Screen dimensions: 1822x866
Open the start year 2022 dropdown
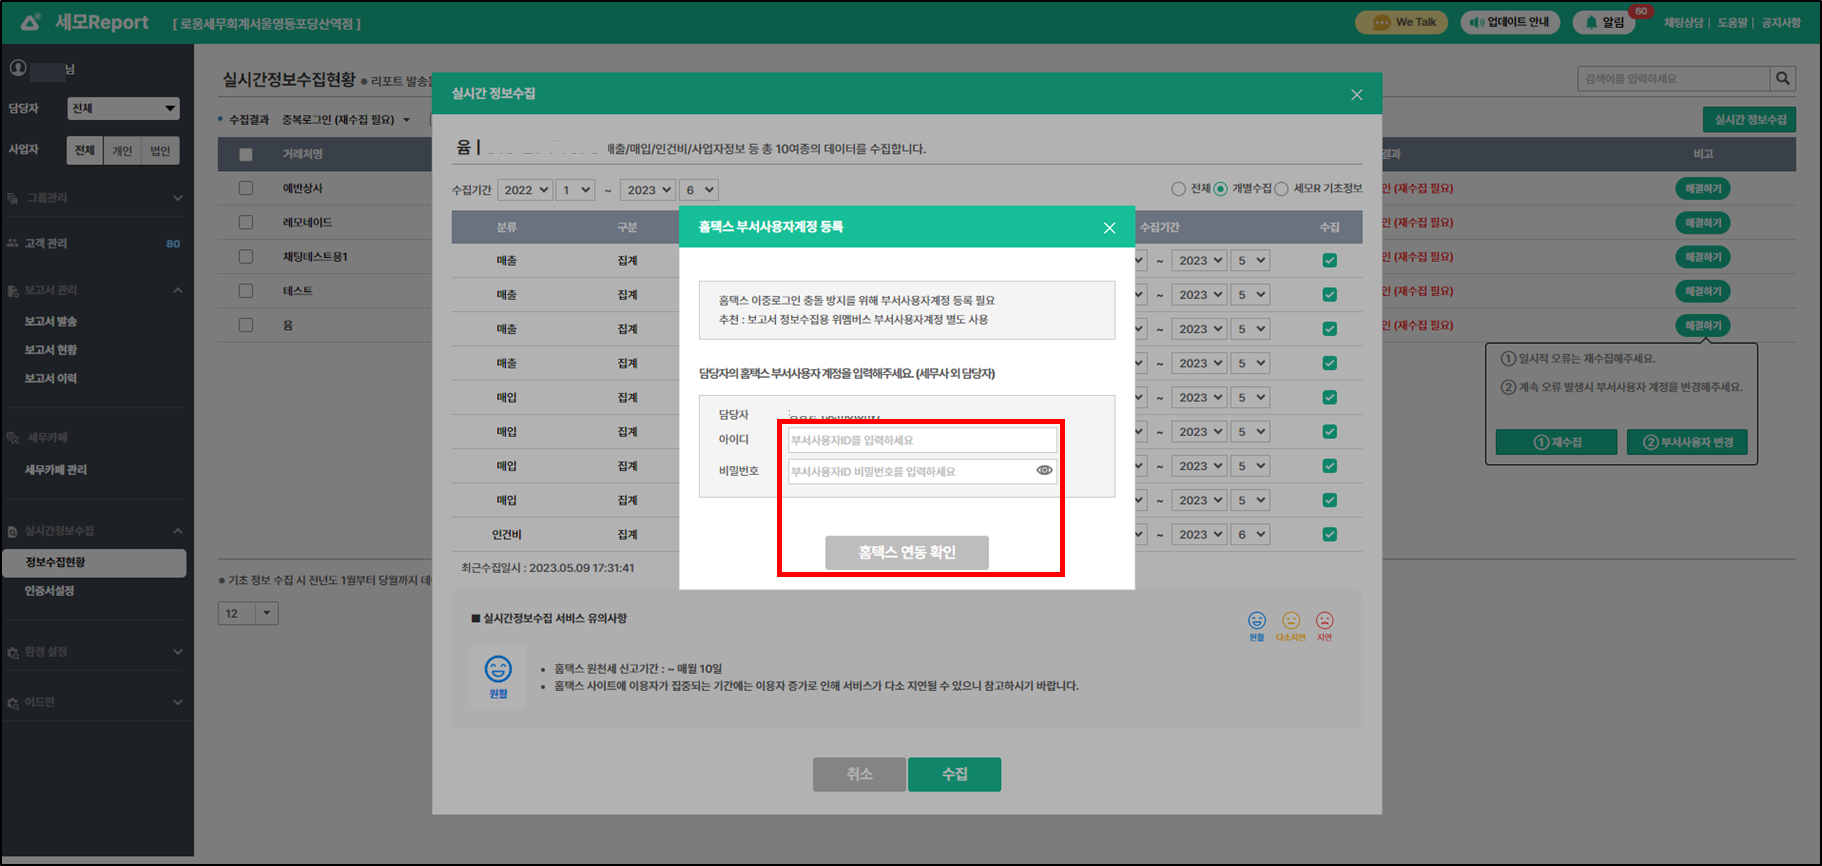click(x=525, y=190)
